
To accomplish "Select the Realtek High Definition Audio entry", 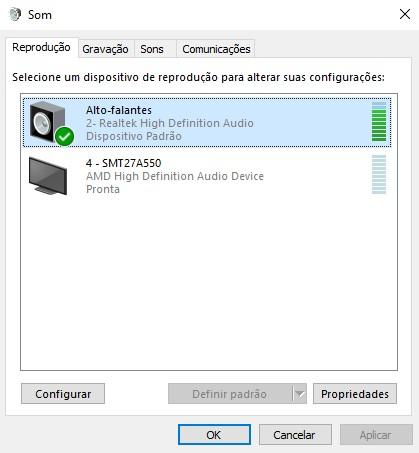I will [x=207, y=123].
